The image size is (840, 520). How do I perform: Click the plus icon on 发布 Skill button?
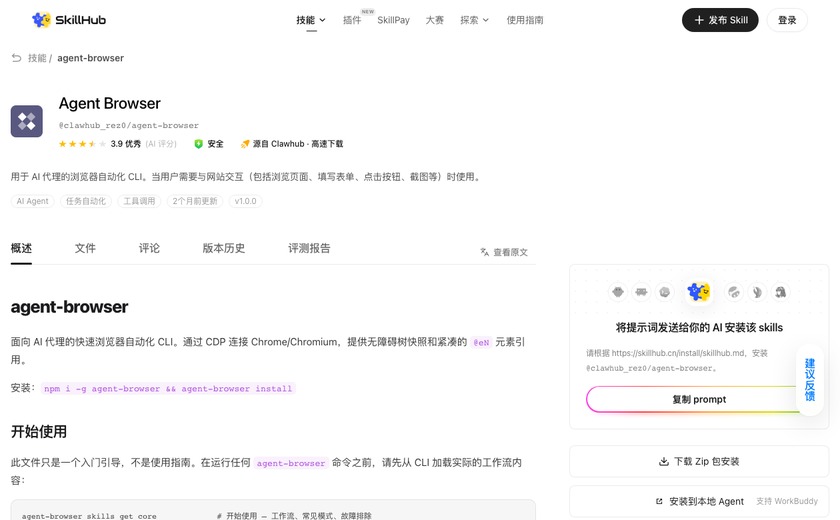[x=699, y=20]
